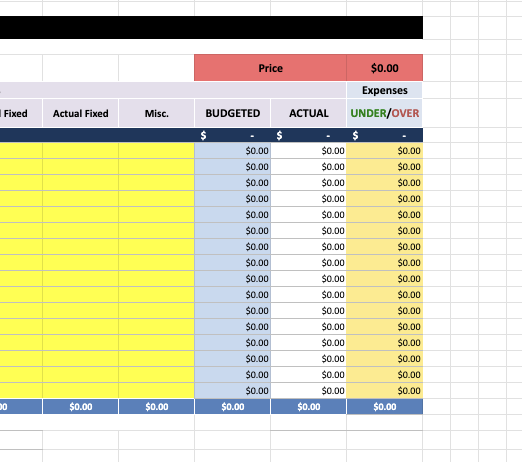Click BUDGETED total in blue footer row
The height and width of the screenshot is (462, 522).
click(x=232, y=407)
